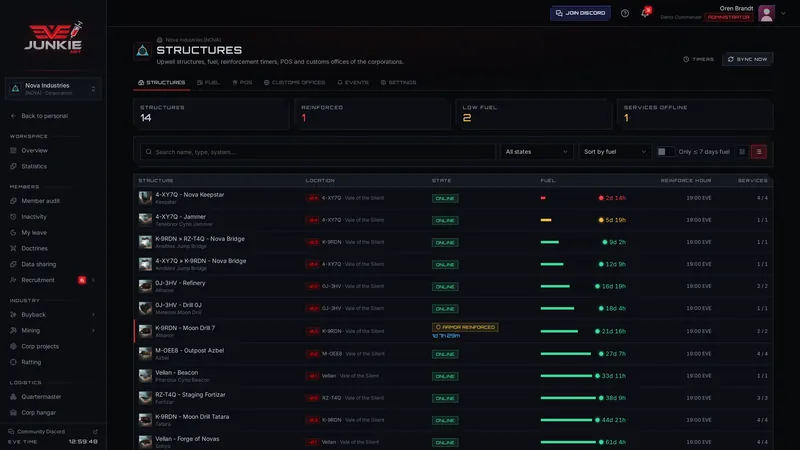This screenshot has height=450, width=800.
Task: Switch the Nova Industries corporation selector
Action: pyautogui.click(x=53, y=89)
